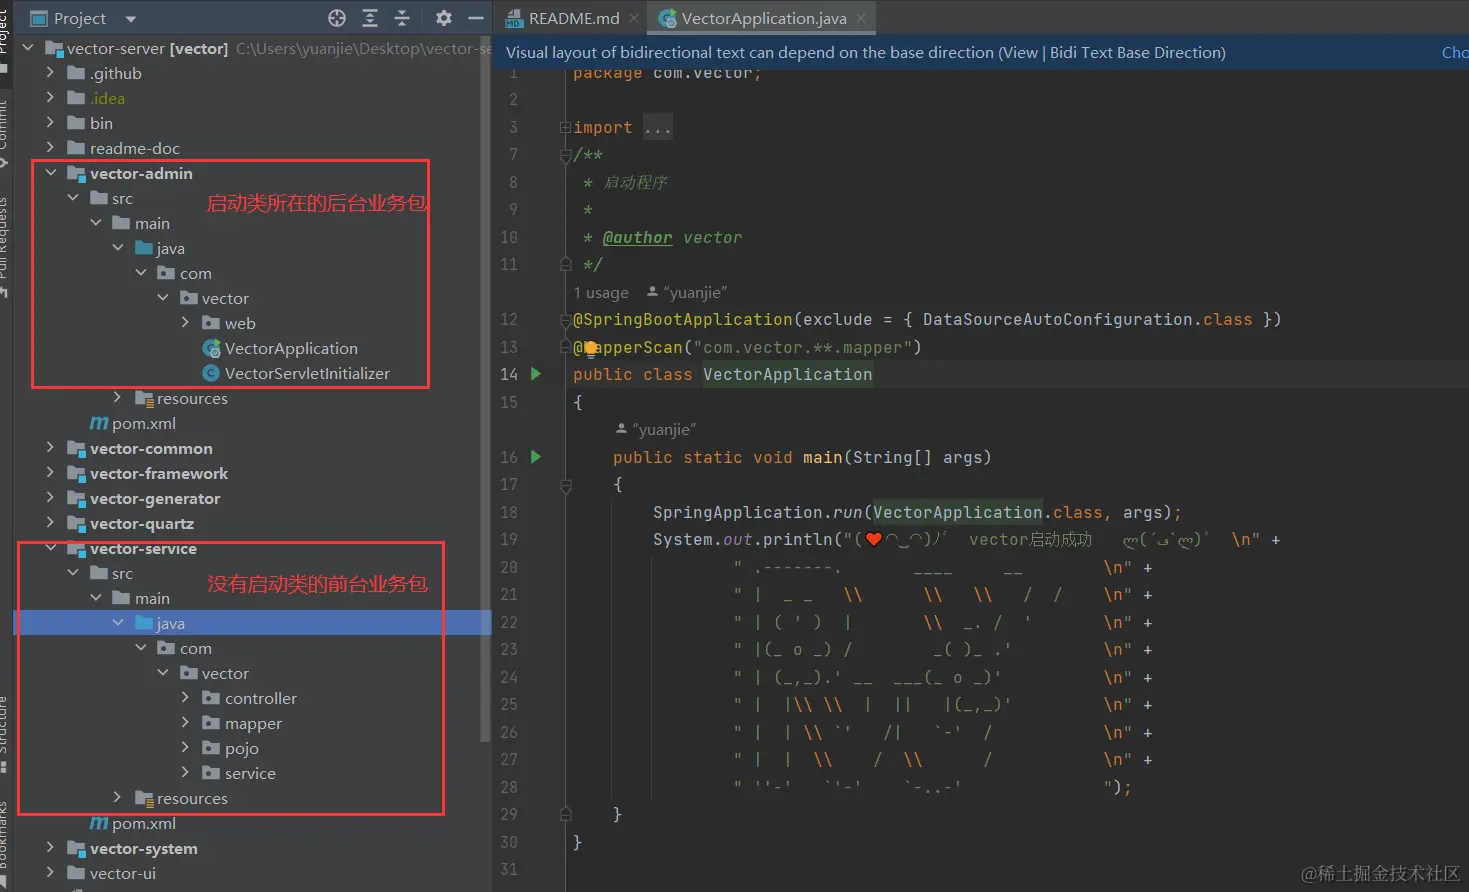Expand vector-framework module
This screenshot has height=892, width=1469.
click(50, 473)
